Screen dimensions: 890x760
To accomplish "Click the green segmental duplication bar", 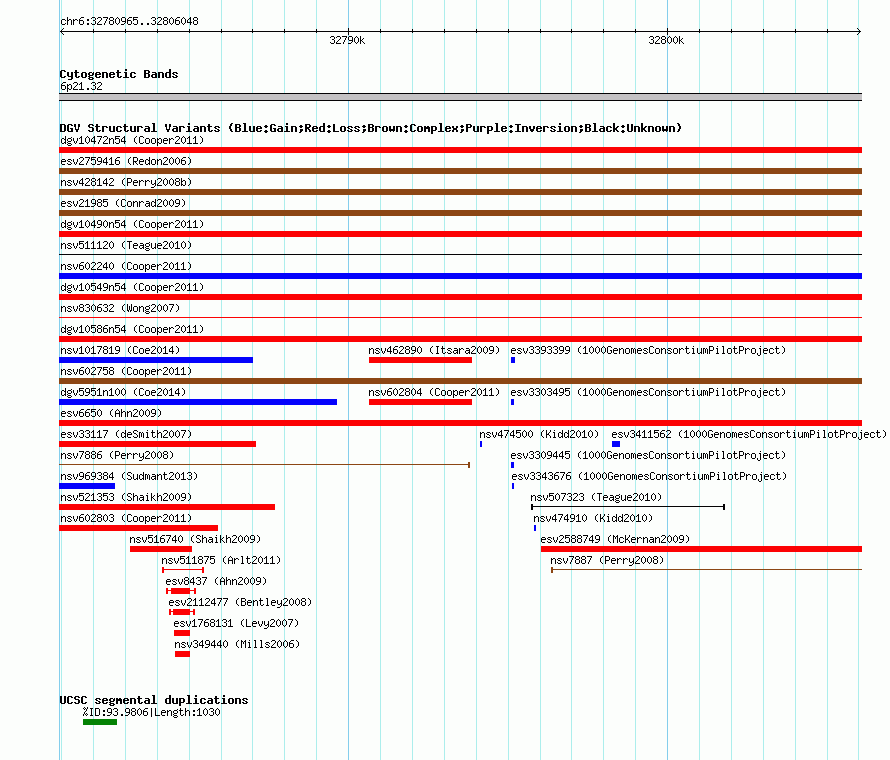I will [100, 722].
